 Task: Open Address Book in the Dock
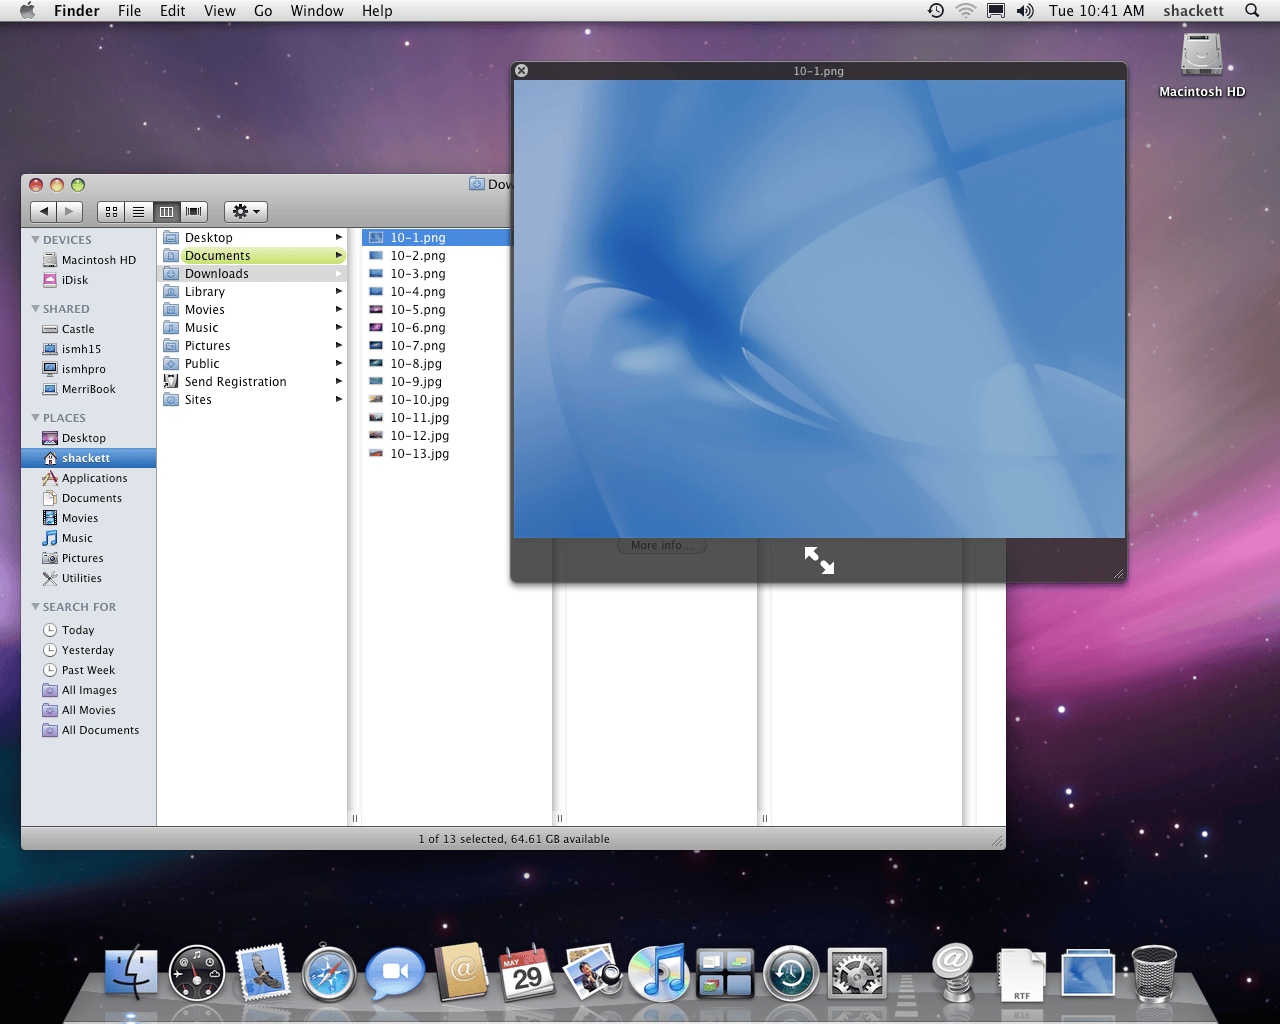(x=461, y=972)
